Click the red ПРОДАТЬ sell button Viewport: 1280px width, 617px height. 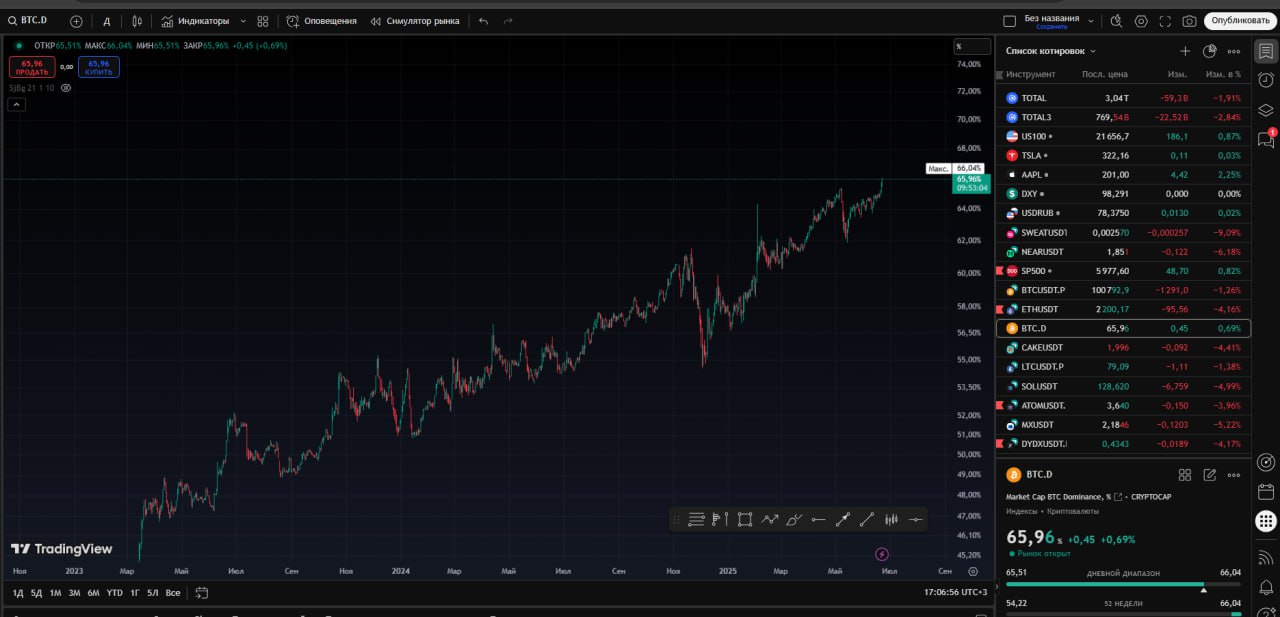point(32,67)
